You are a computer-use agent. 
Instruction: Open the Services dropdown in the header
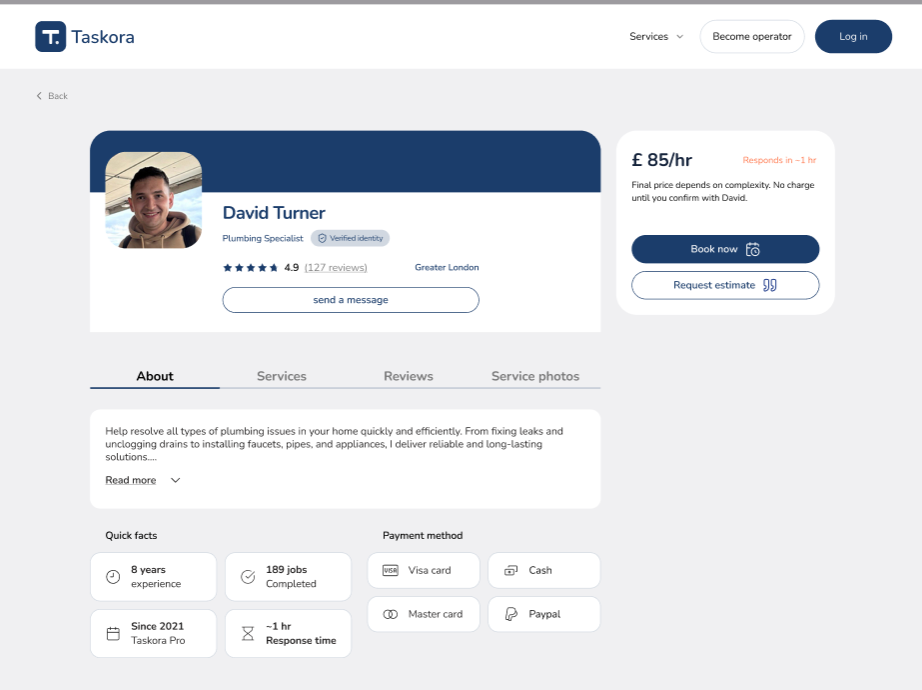[656, 36]
